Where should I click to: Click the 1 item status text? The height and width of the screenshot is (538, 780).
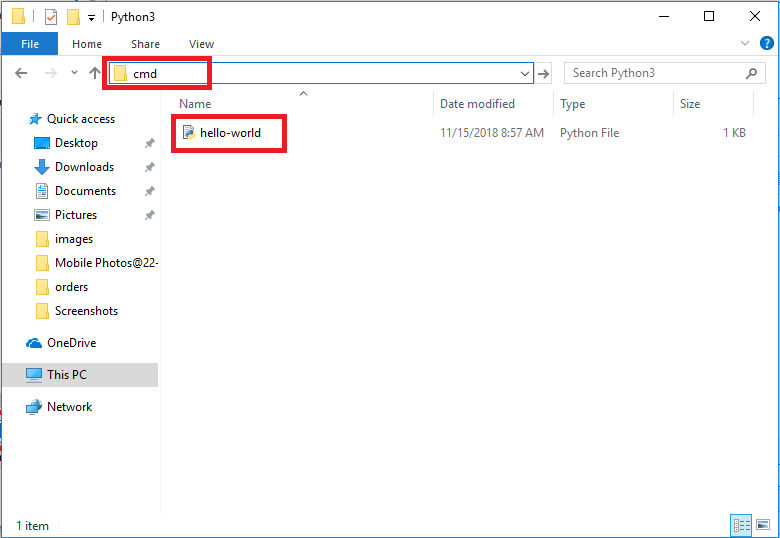[32, 526]
